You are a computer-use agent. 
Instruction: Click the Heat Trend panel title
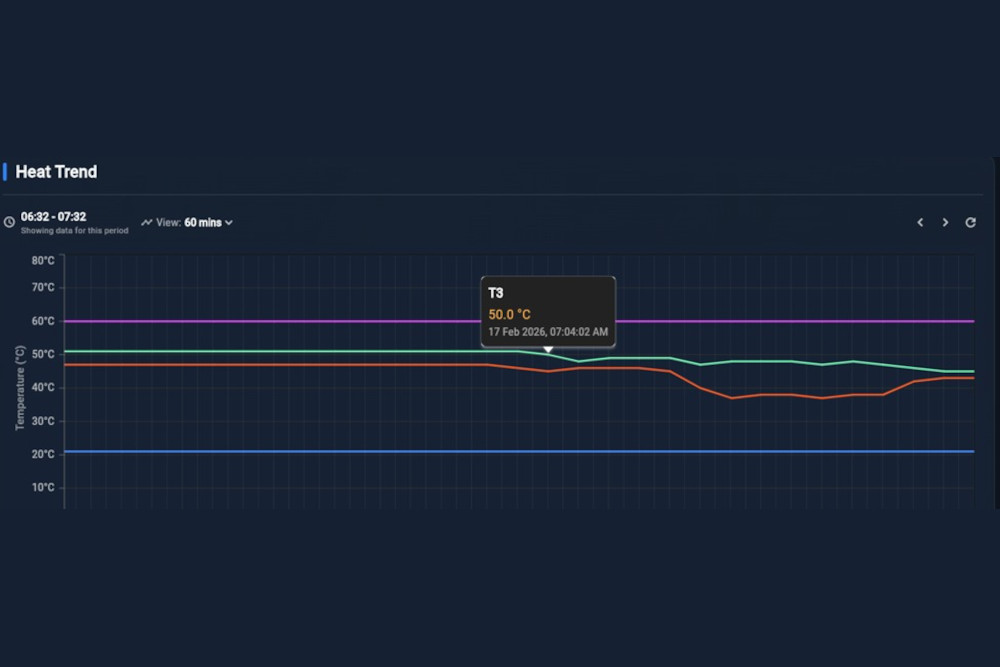(x=56, y=172)
